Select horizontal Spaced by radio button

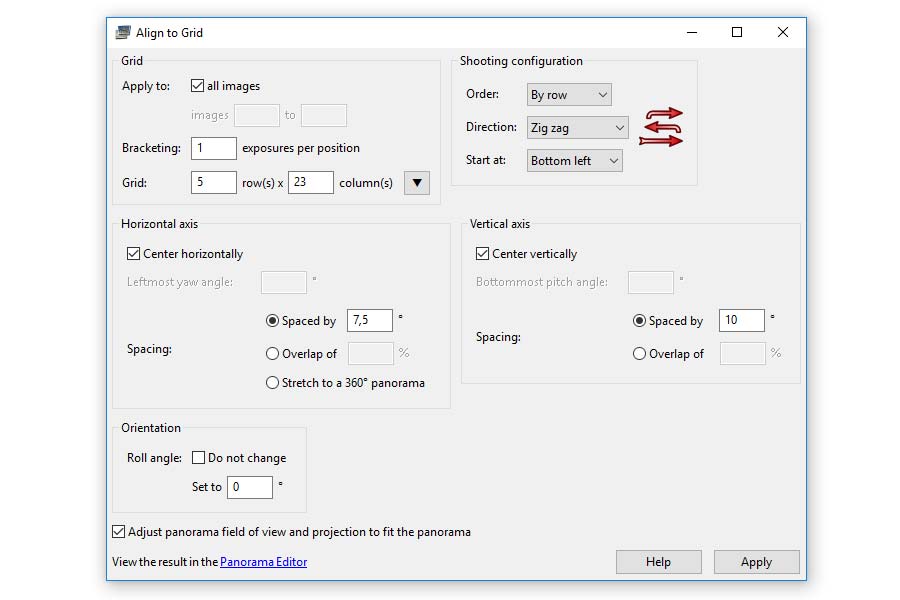coord(273,320)
